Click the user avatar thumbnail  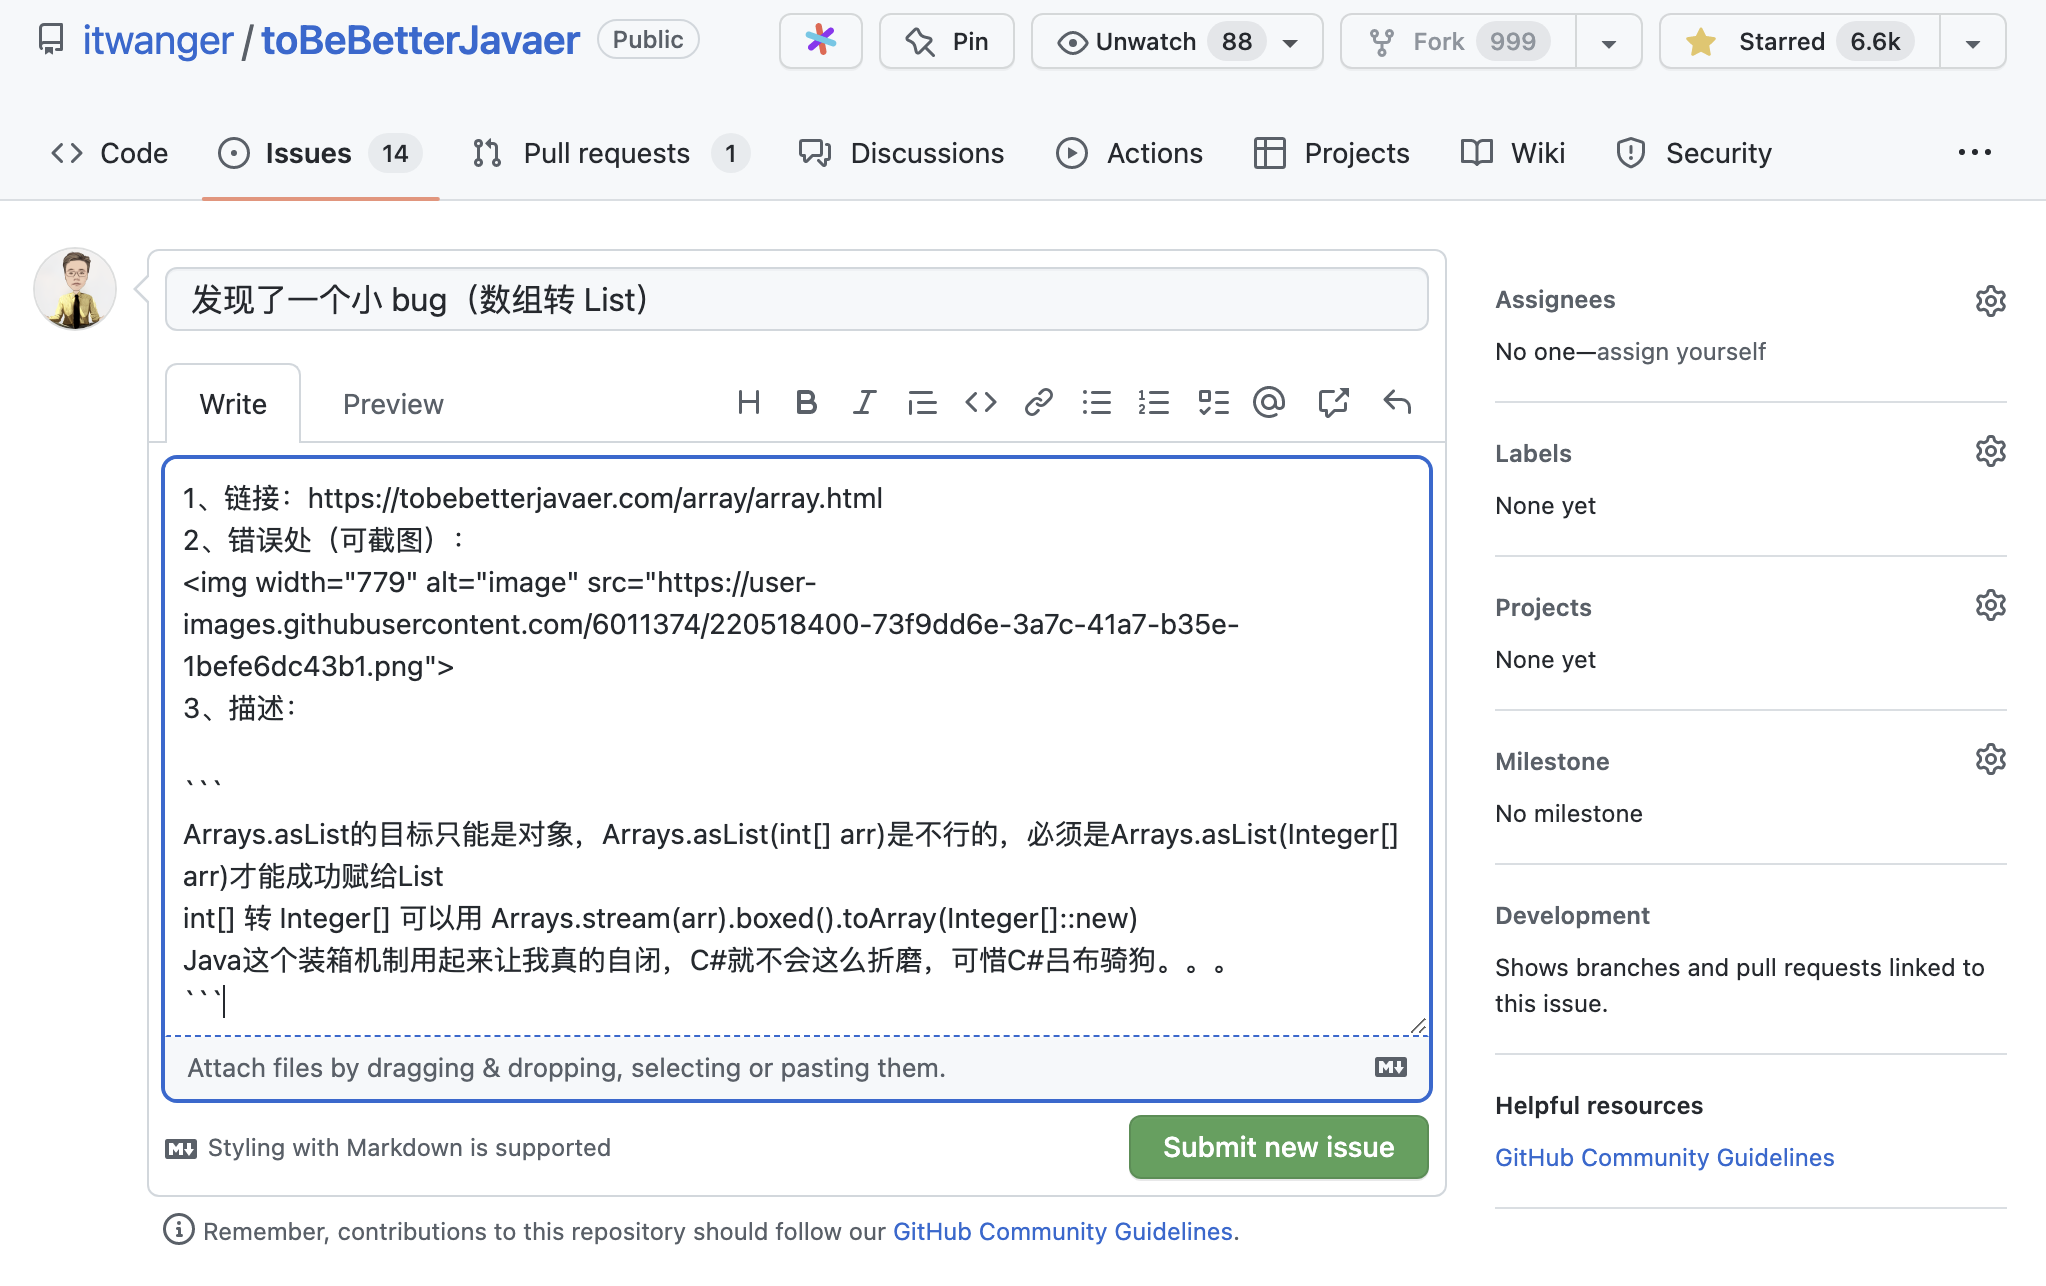pyautogui.click(x=75, y=289)
